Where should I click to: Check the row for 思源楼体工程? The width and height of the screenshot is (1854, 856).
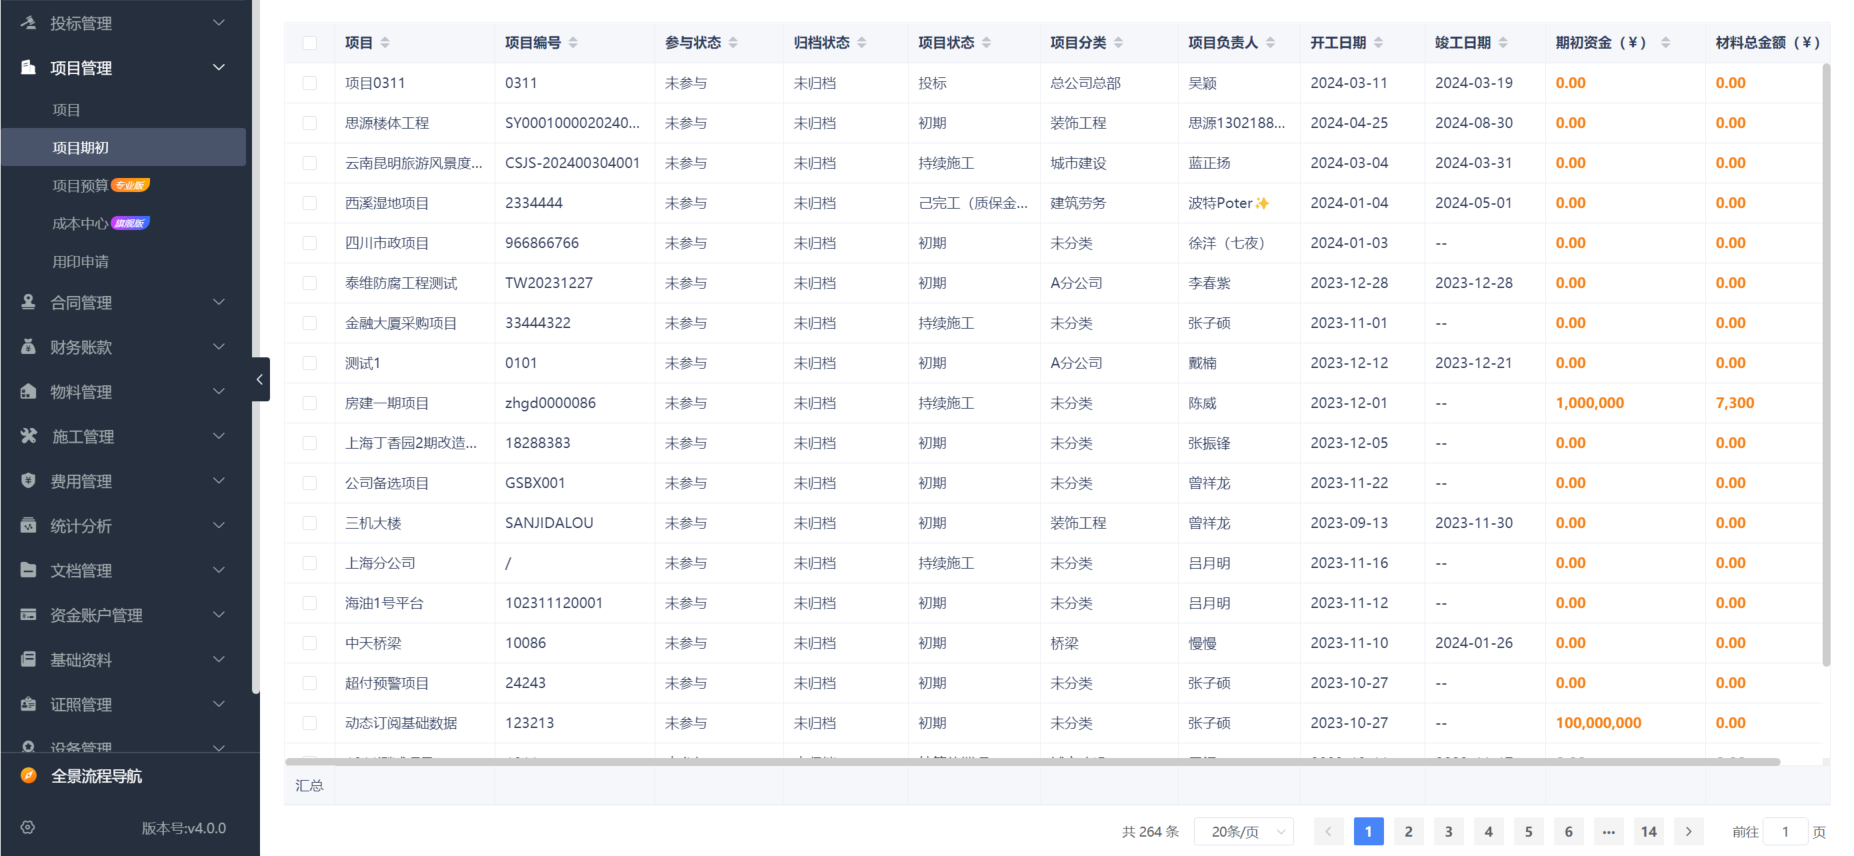pyautogui.click(x=310, y=123)
